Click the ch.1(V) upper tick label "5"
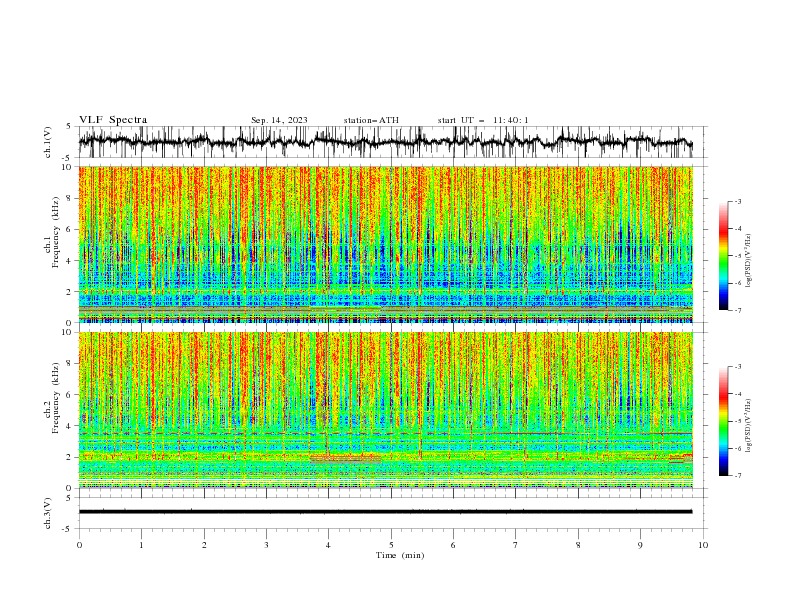The image size is (792, 612). coord(69,127)
